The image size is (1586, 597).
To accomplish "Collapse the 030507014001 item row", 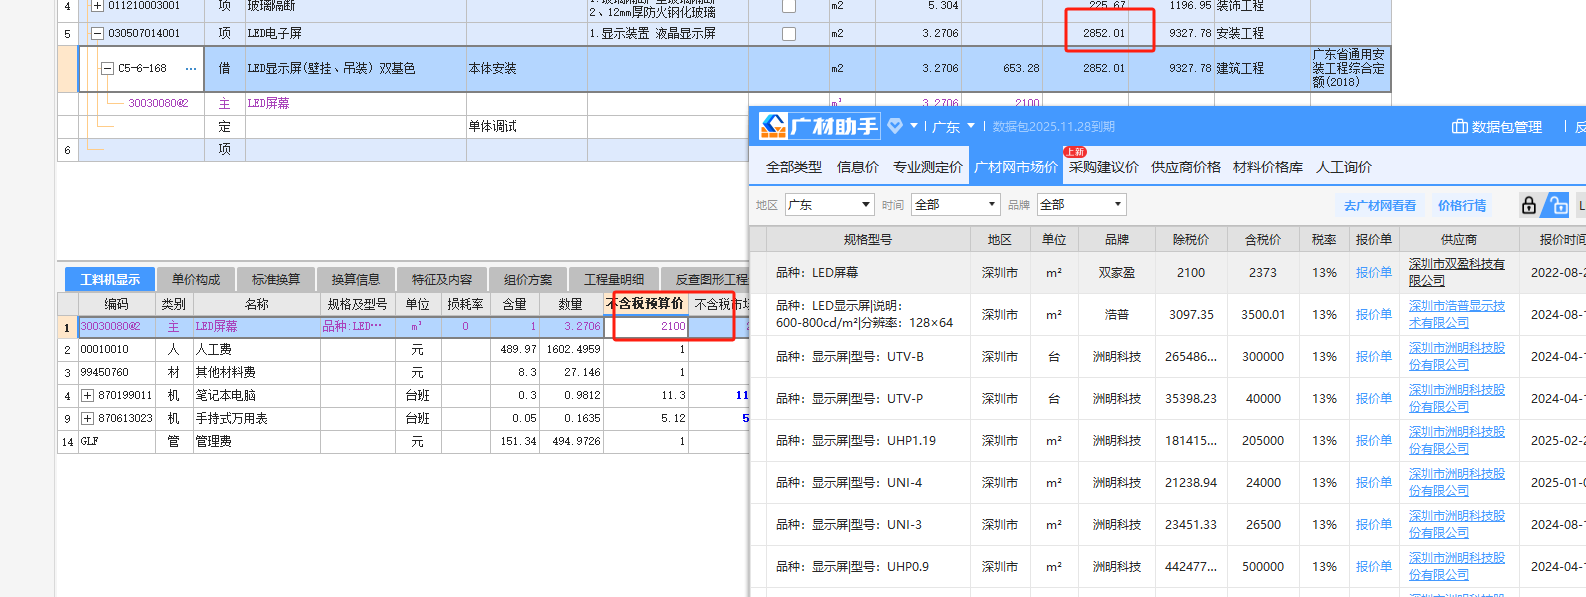I will point(97,33).
